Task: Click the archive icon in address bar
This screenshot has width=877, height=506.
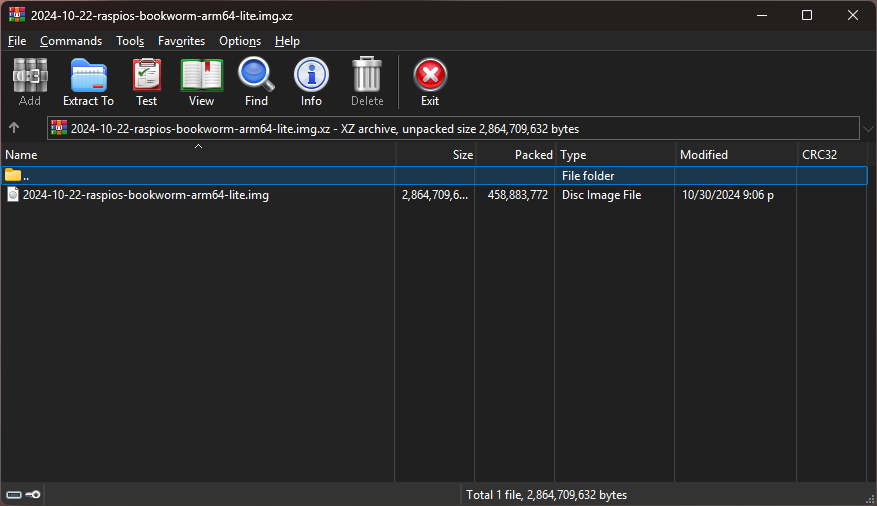Action: (x=59, y=128)
